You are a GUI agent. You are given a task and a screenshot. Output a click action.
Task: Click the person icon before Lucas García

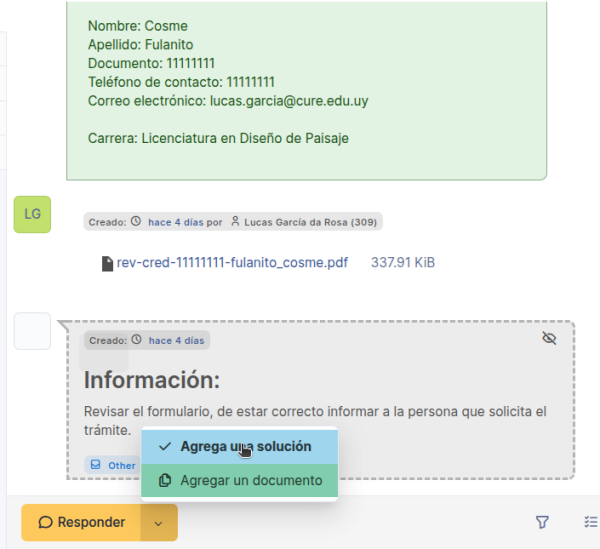(235, 221)
